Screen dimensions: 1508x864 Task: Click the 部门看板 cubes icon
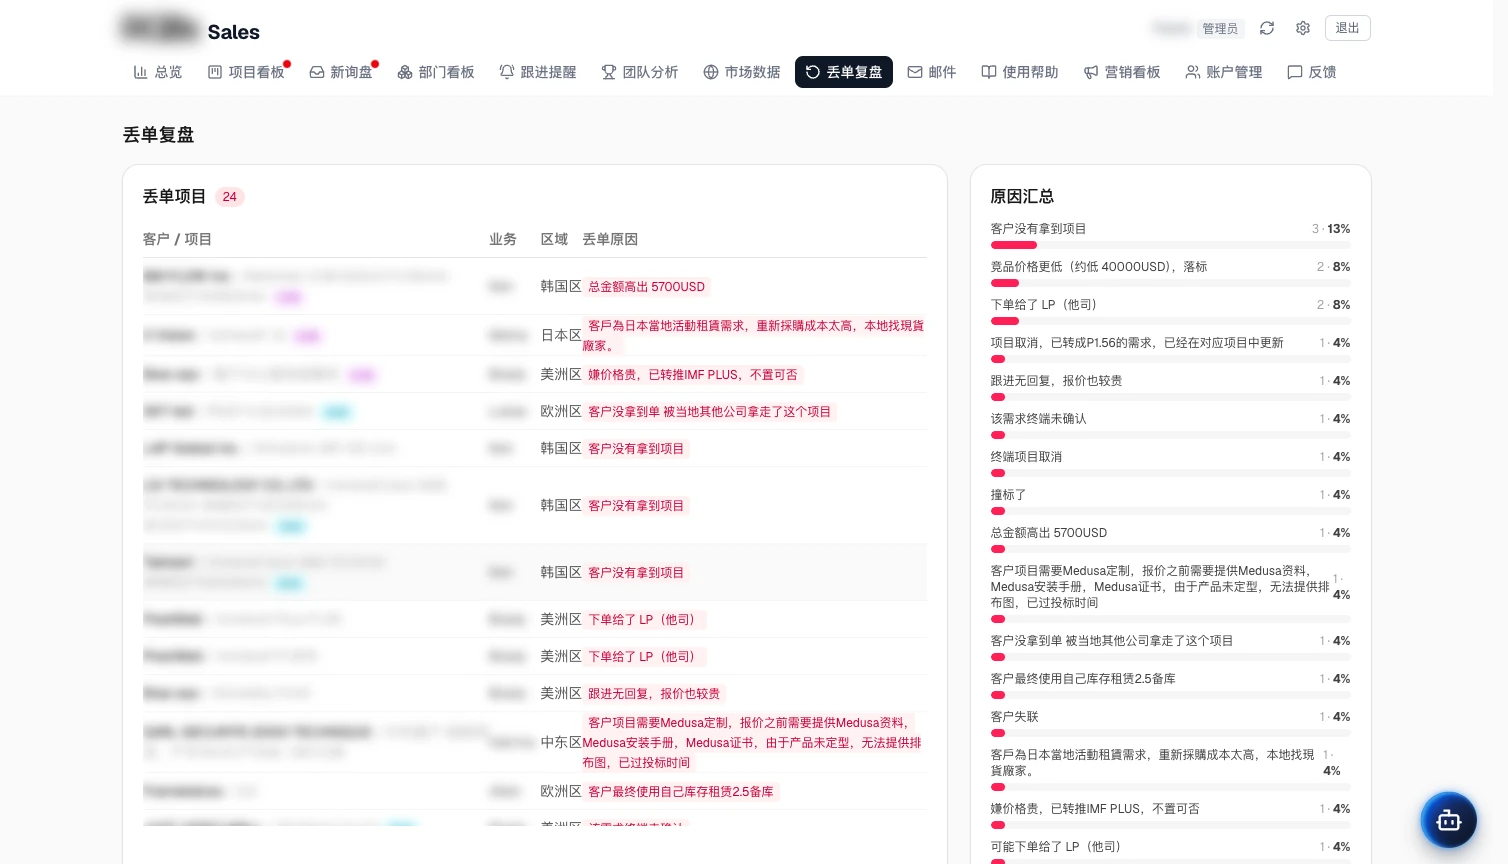click(405, 72)
